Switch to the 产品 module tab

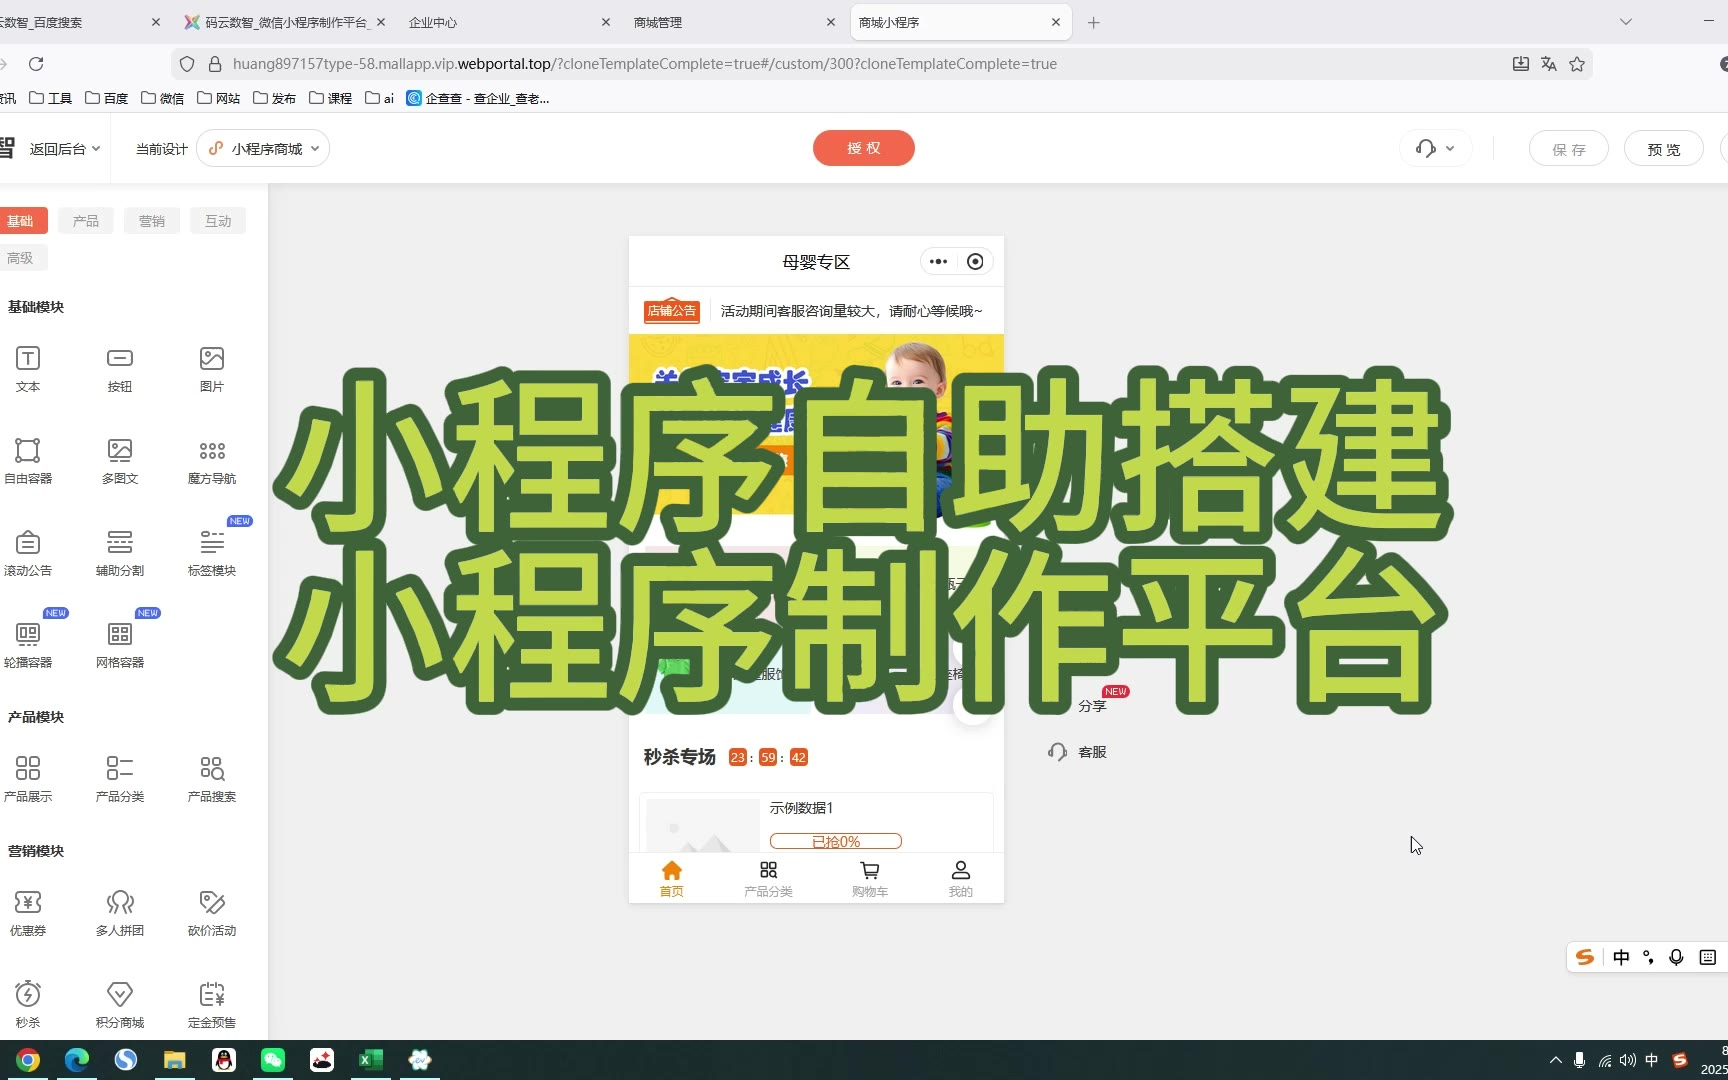86,221
